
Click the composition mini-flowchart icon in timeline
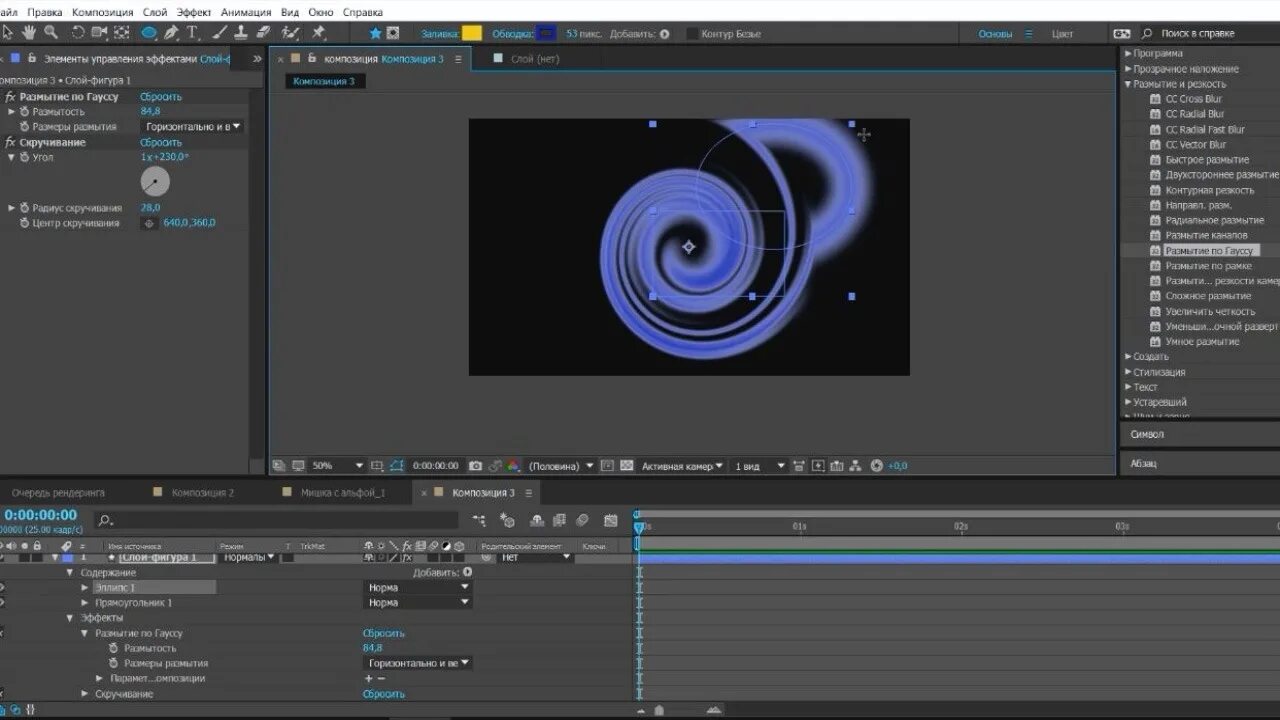[480, 520]
